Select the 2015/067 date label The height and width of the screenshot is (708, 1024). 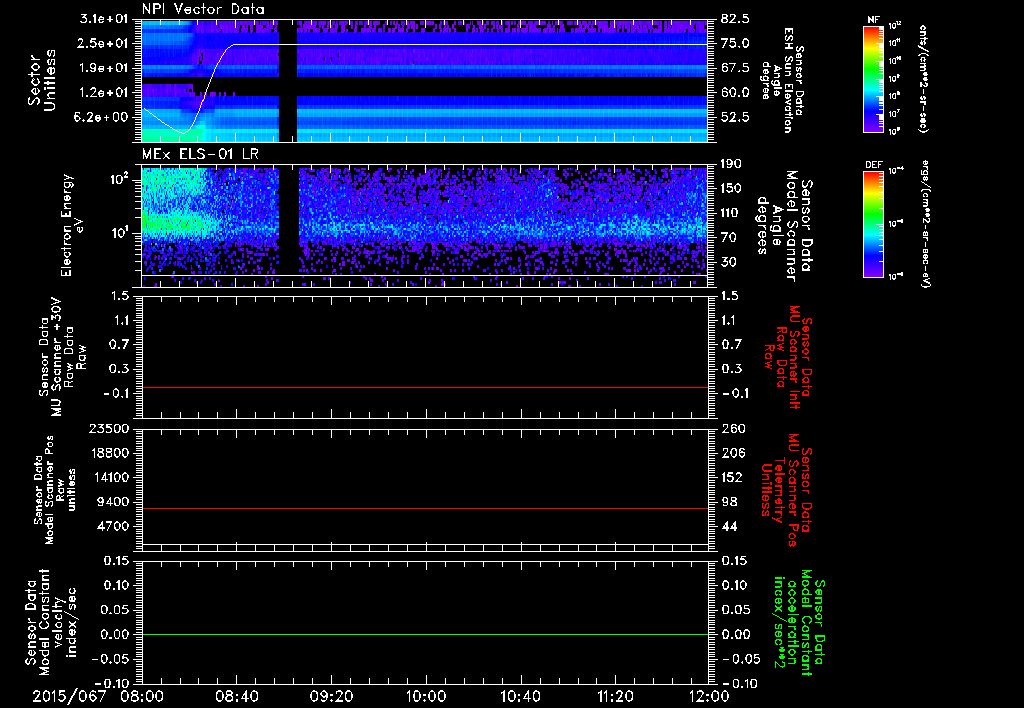[69, 696]
